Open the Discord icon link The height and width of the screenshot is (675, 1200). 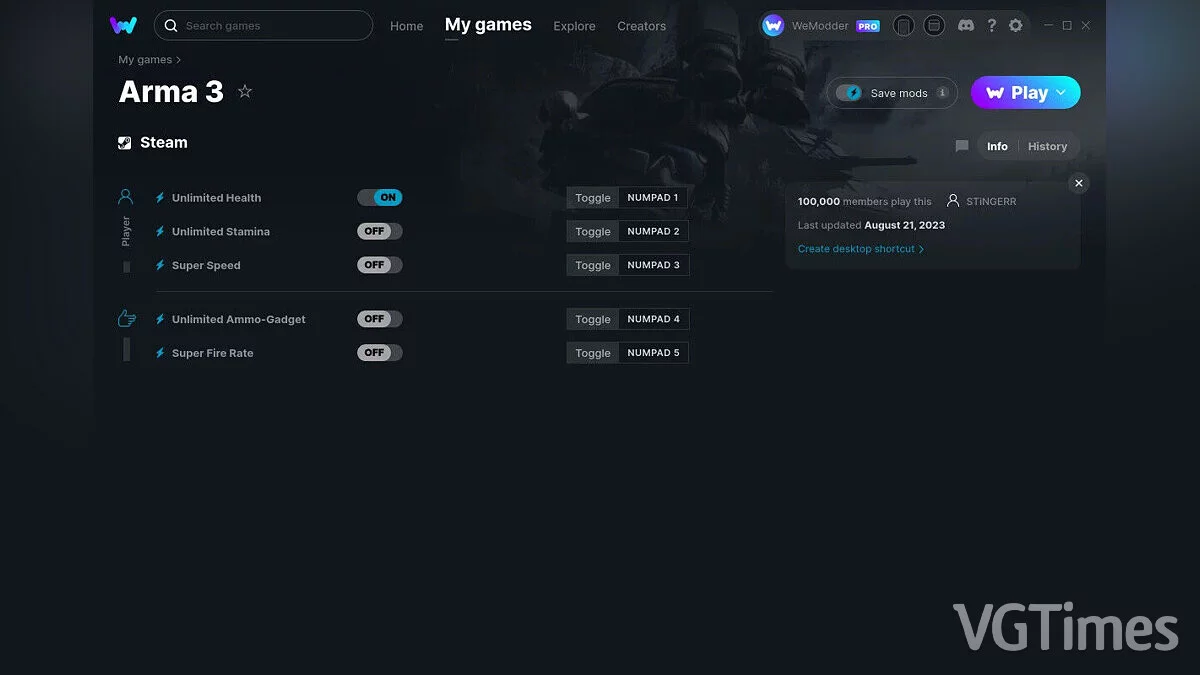point(965,25)
